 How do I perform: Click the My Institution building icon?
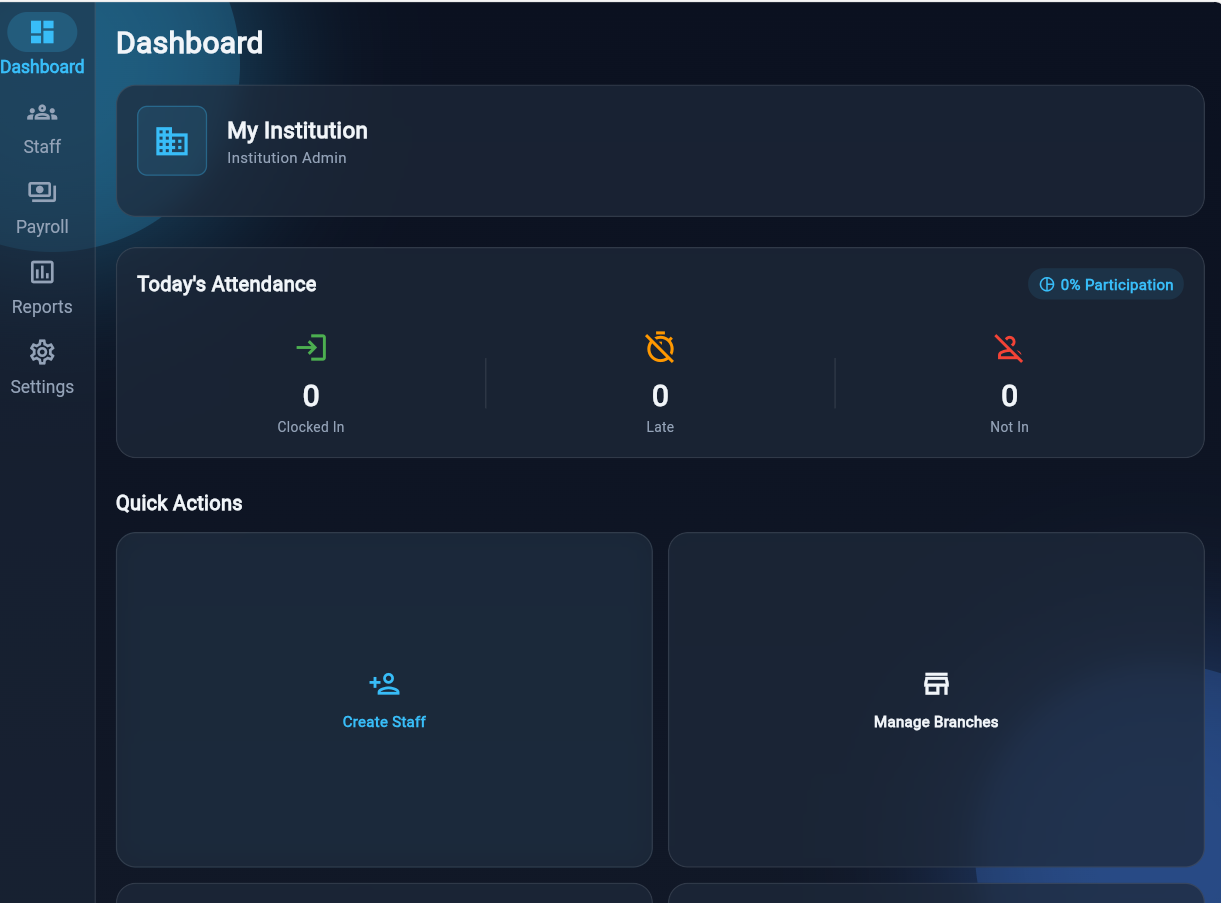tap(172, 140)
